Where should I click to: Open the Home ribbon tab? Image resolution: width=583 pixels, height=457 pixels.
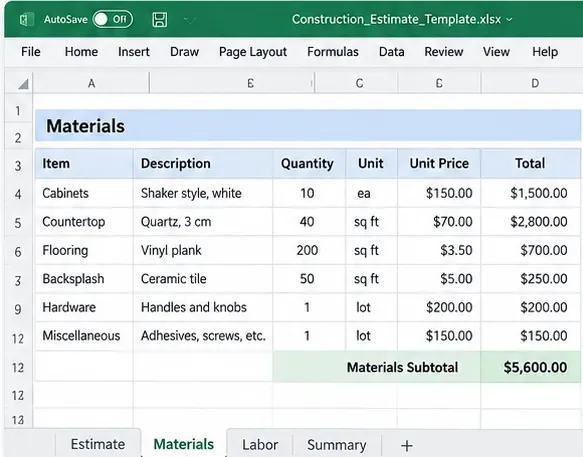[81, 52]
